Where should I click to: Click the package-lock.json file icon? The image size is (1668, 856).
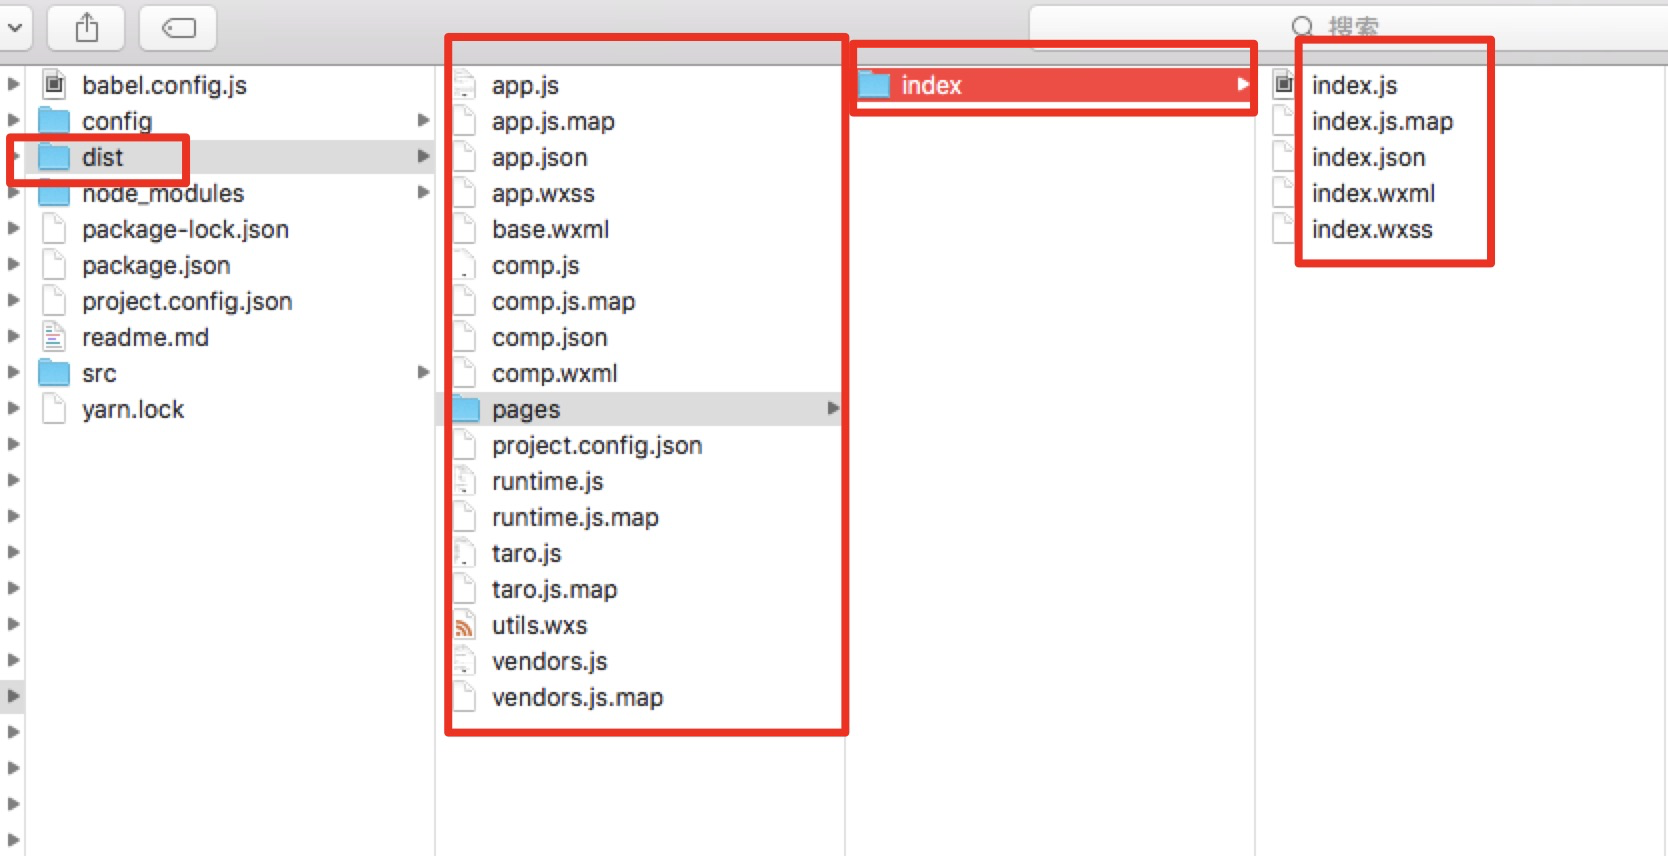[x=54, y=229]
